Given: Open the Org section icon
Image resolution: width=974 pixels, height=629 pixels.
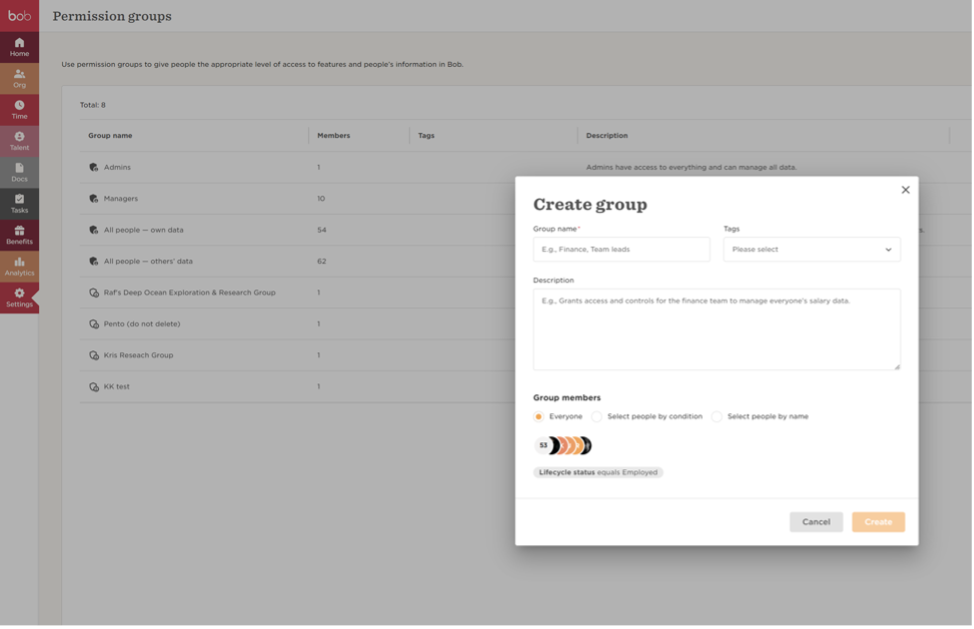Looking at the screenshot, I should point(19,74).
